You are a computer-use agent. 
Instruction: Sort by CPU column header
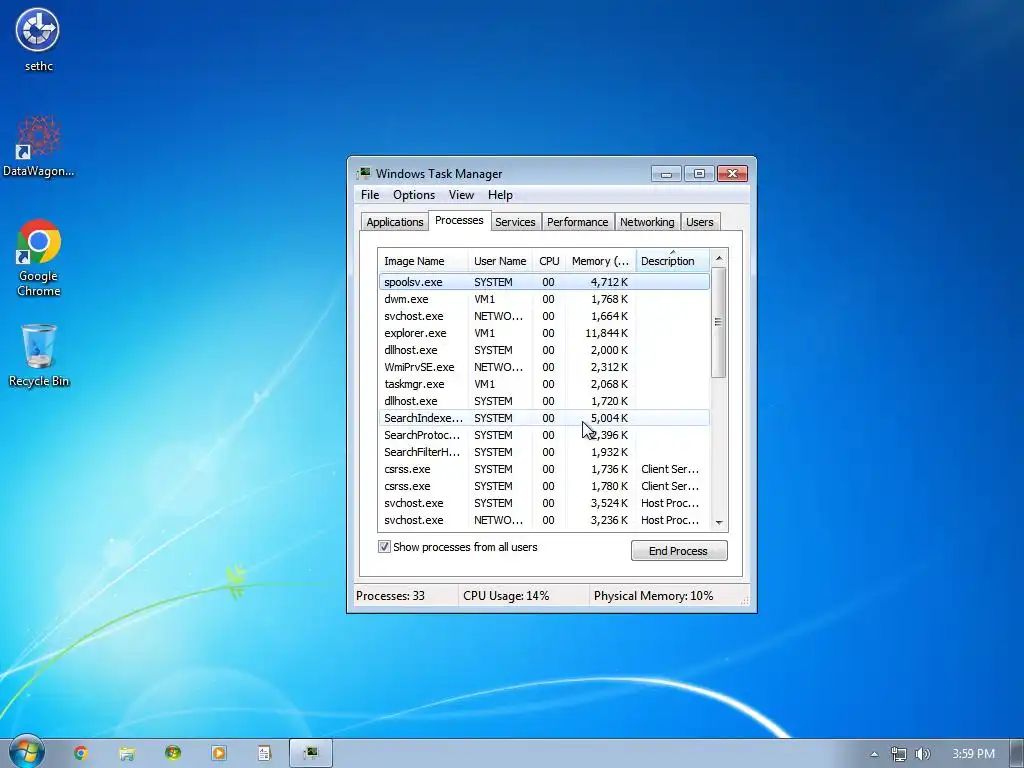coord(549,261)
